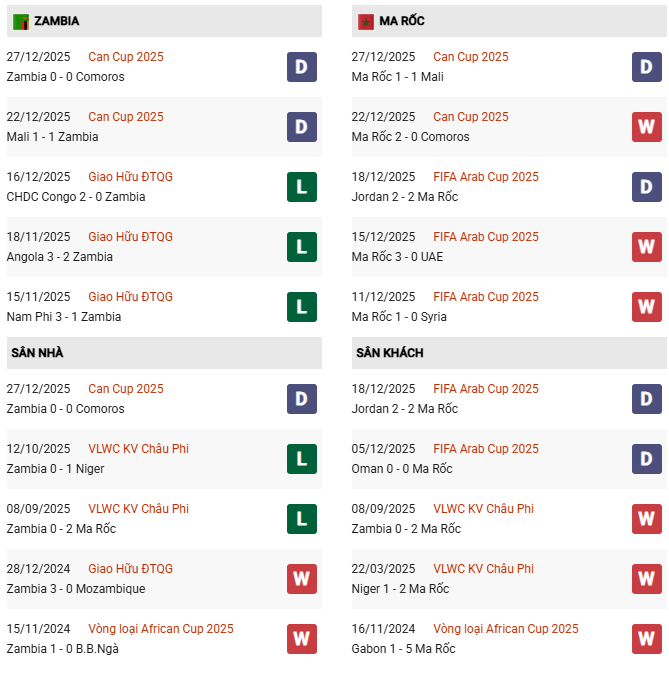669x677 pixels.
Task: Open FIFA Arab Cup 2025 link dated 15/12/2025
Action: pos(485,237)
